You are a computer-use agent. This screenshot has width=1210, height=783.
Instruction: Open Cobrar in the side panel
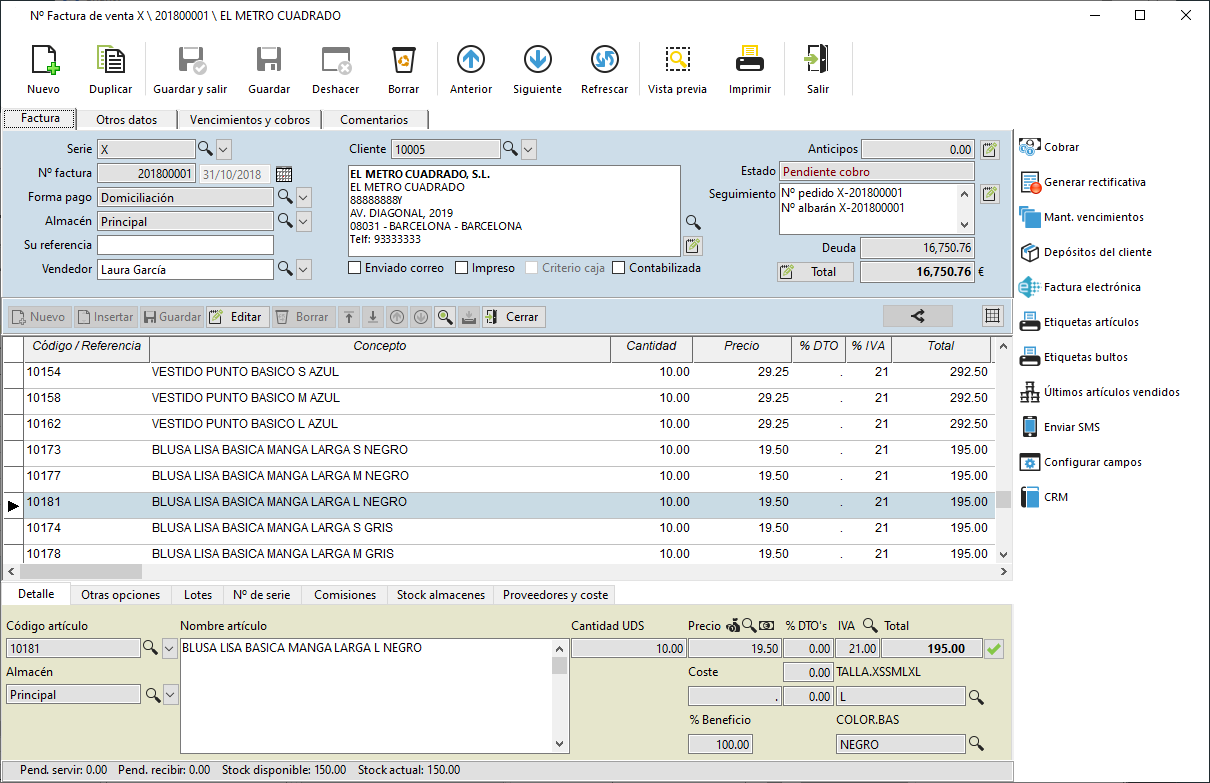point(1050,147)
